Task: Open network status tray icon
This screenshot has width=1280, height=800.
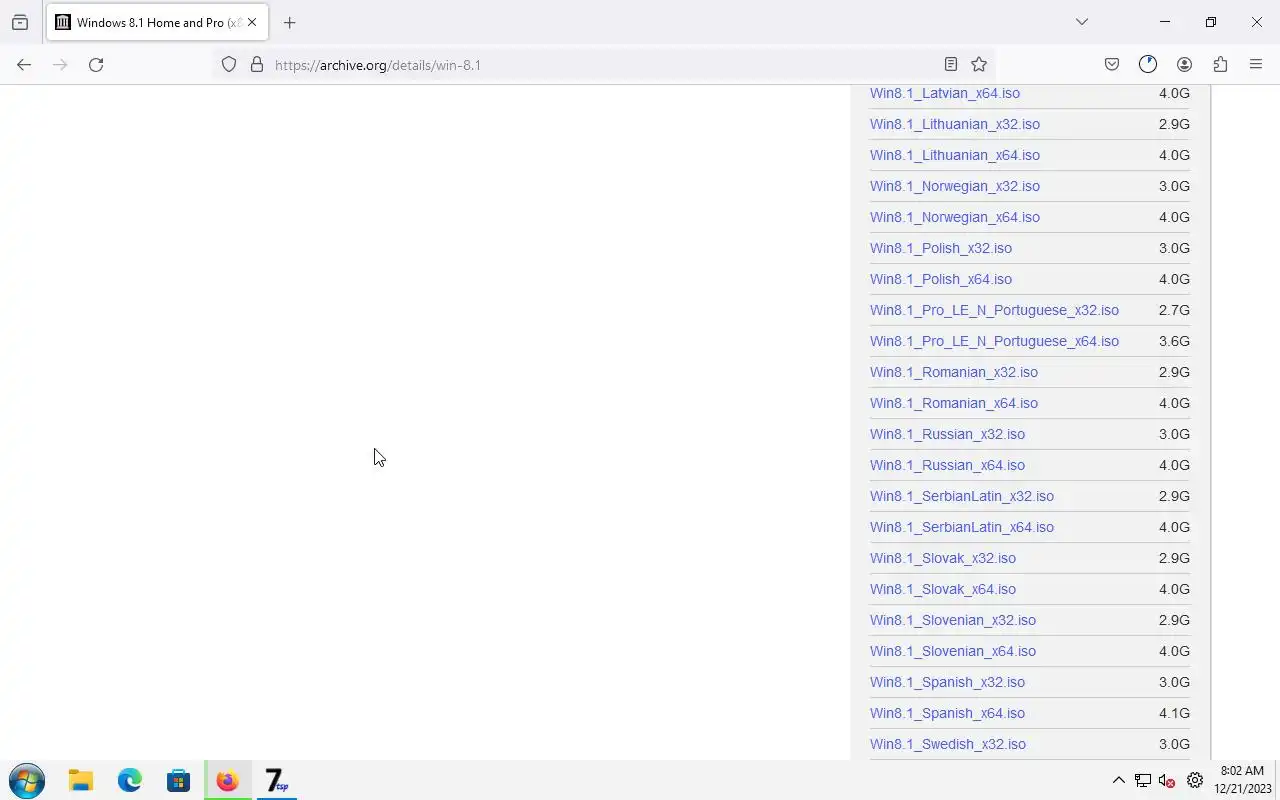Action: [1143, 781]
